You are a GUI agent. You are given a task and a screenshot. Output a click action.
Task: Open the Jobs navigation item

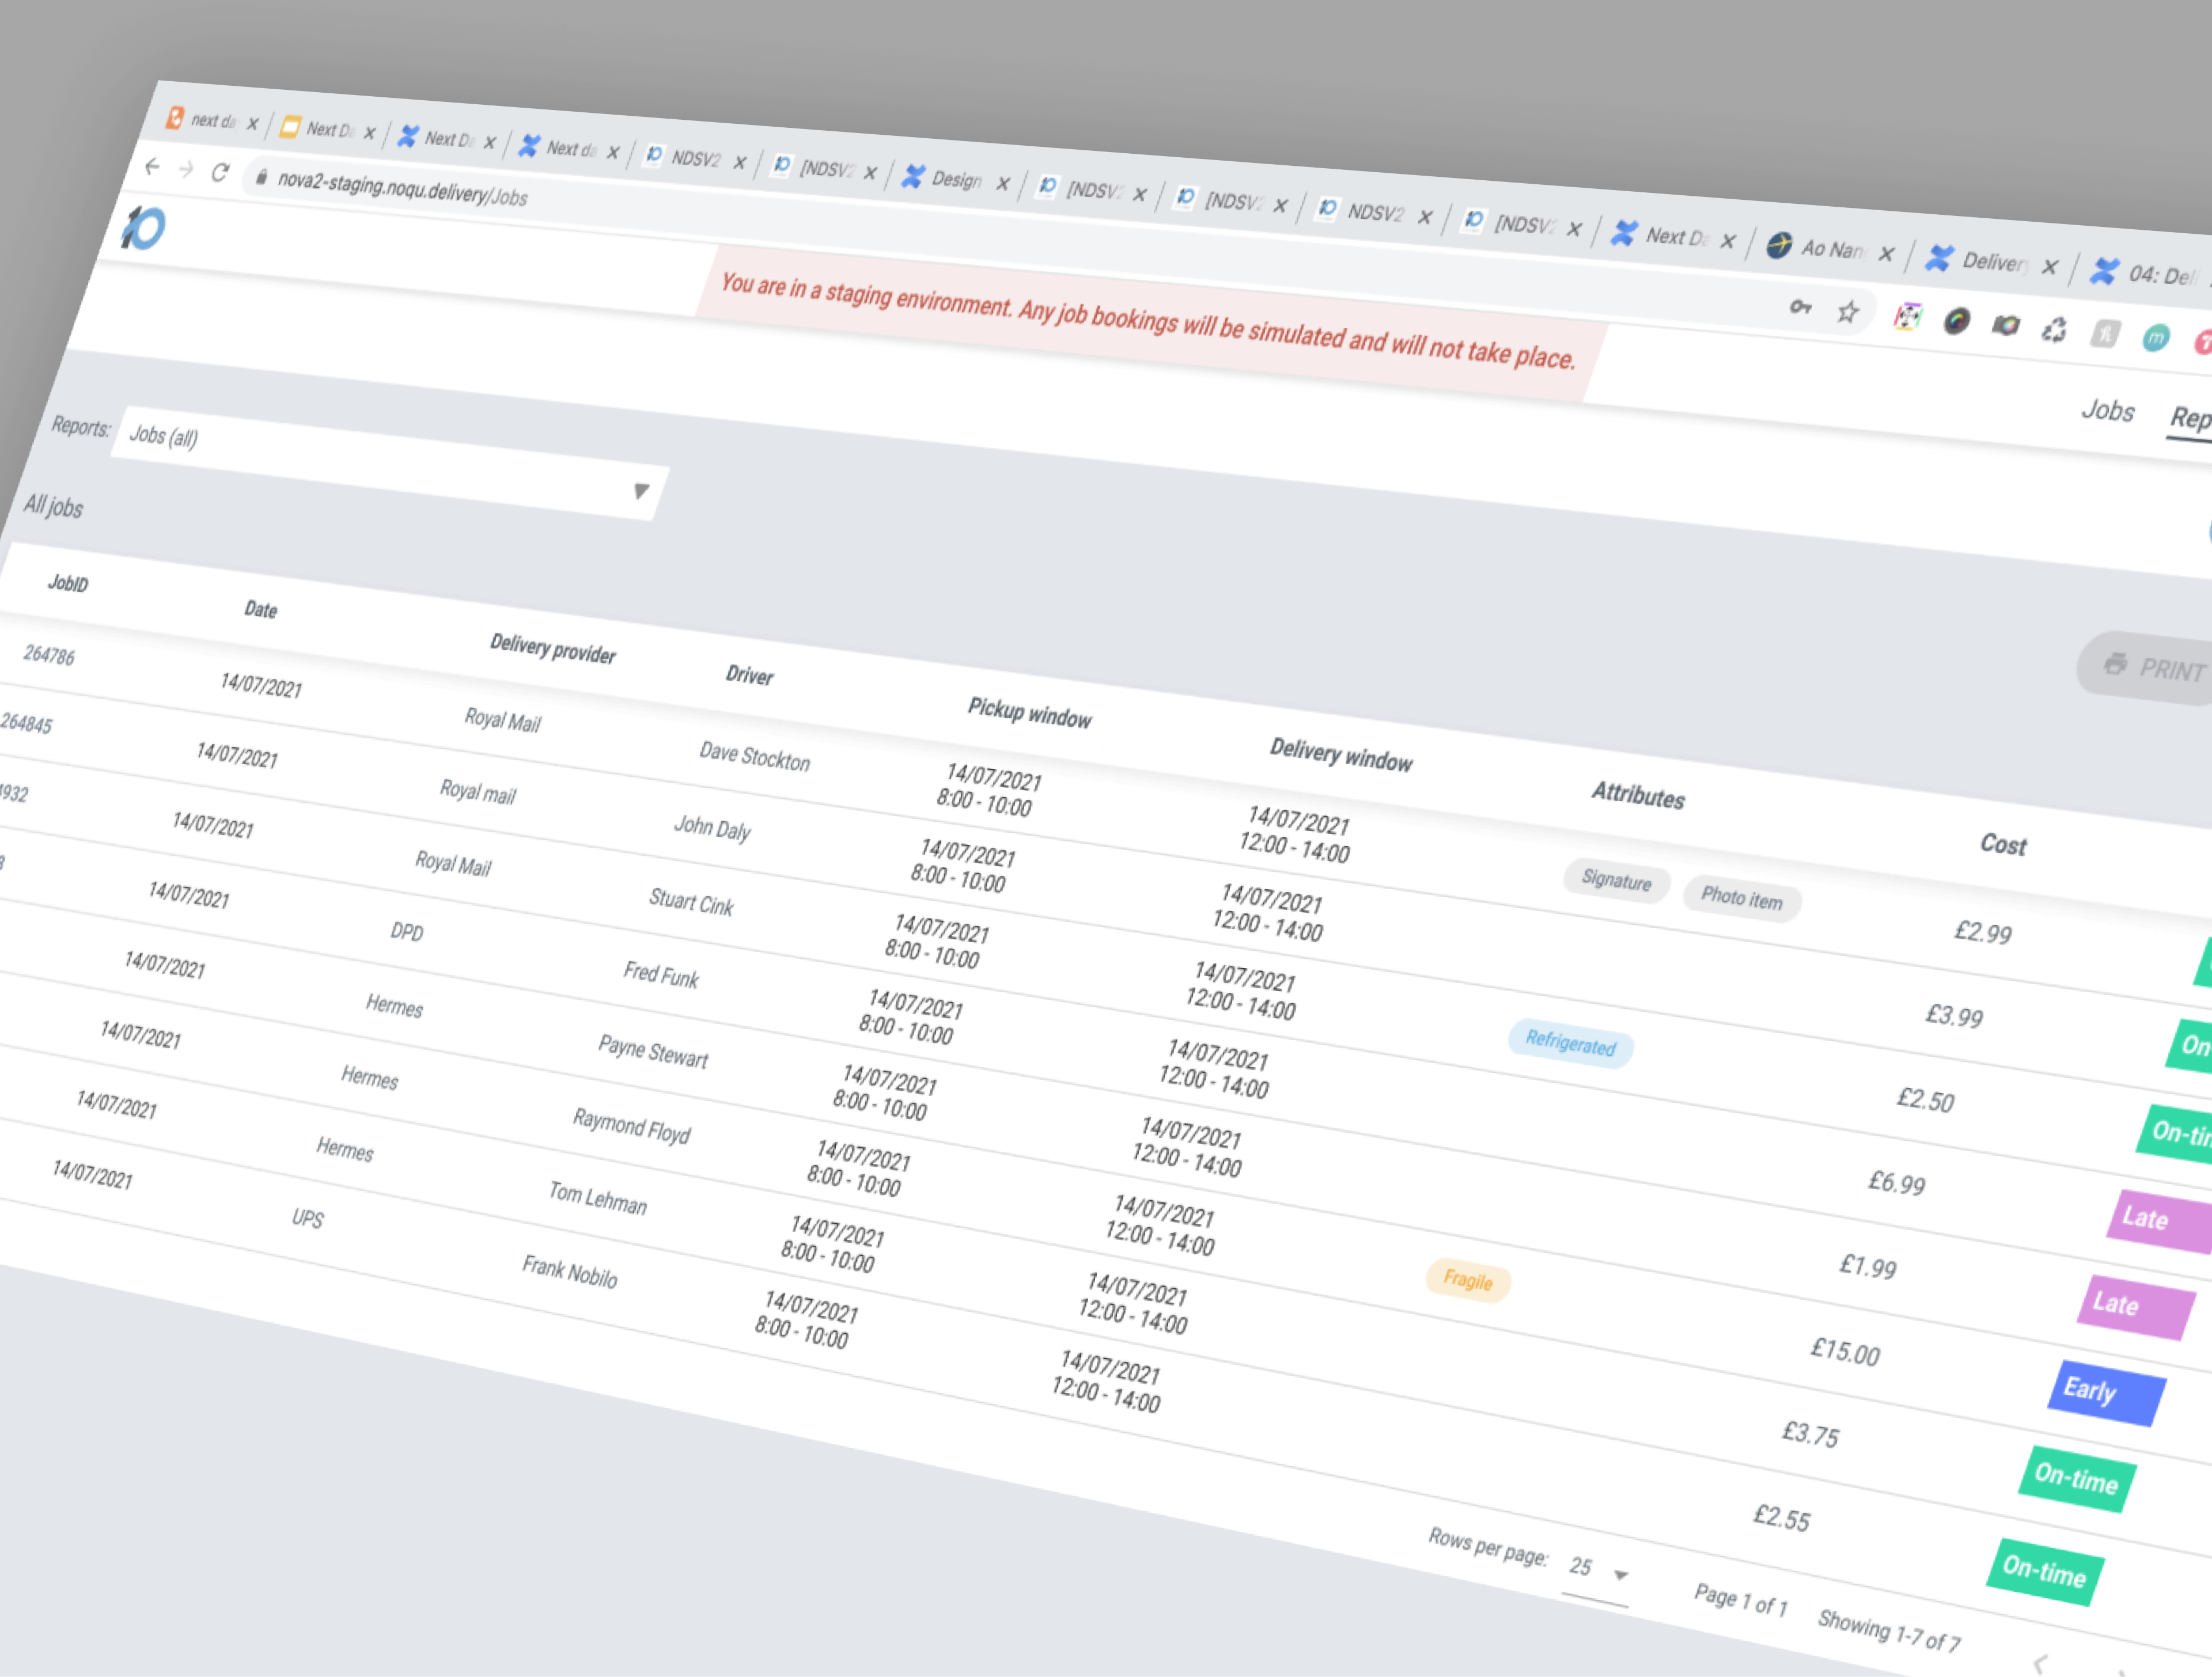[2107, 410]
